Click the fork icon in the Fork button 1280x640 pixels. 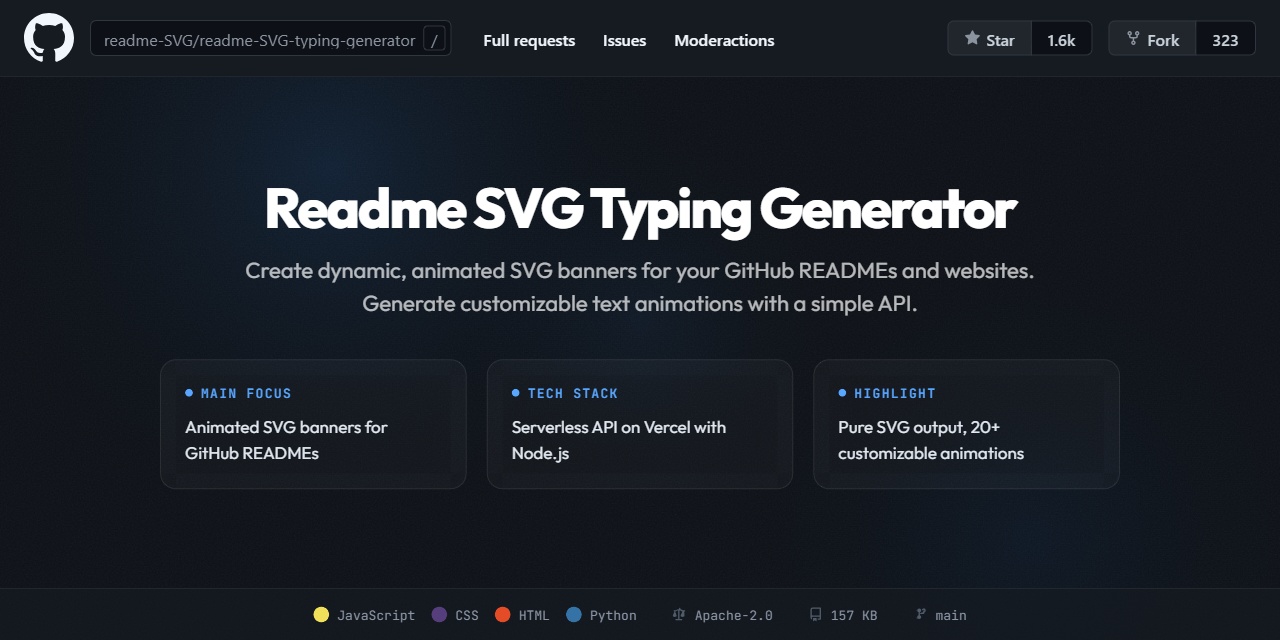pos(1132,39)
